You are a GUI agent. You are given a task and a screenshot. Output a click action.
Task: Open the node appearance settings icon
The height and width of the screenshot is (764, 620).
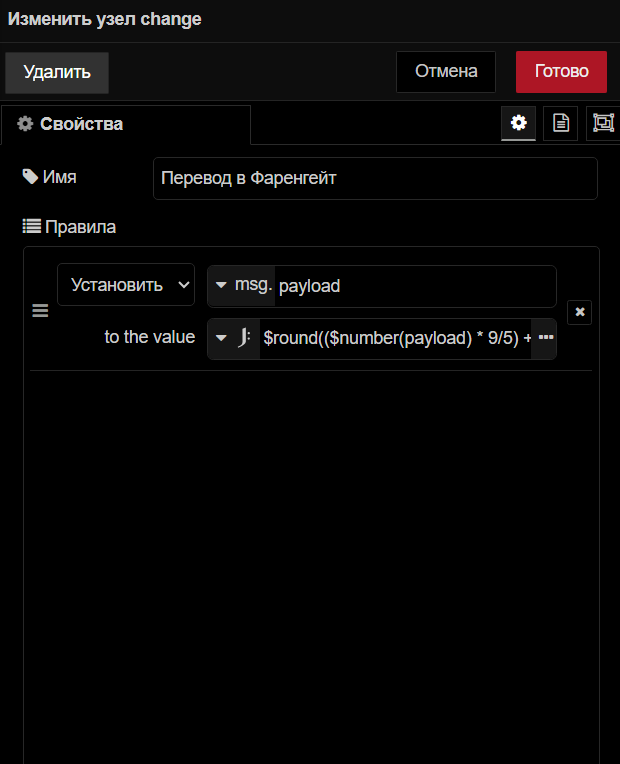tap(603, 123)
